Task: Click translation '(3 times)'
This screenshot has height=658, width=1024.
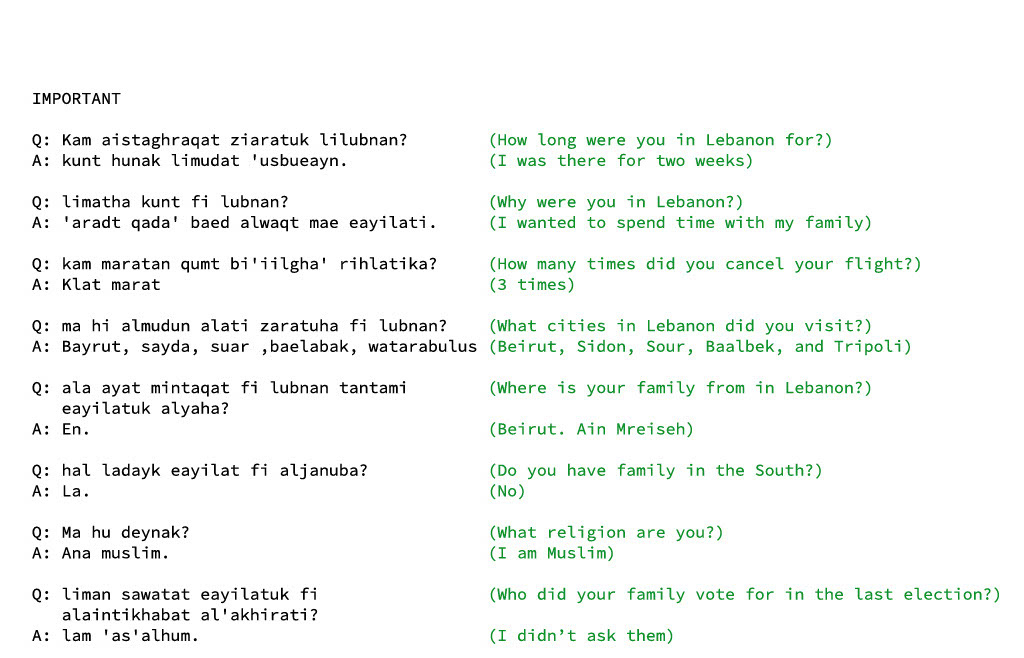Action: [532, 285]
